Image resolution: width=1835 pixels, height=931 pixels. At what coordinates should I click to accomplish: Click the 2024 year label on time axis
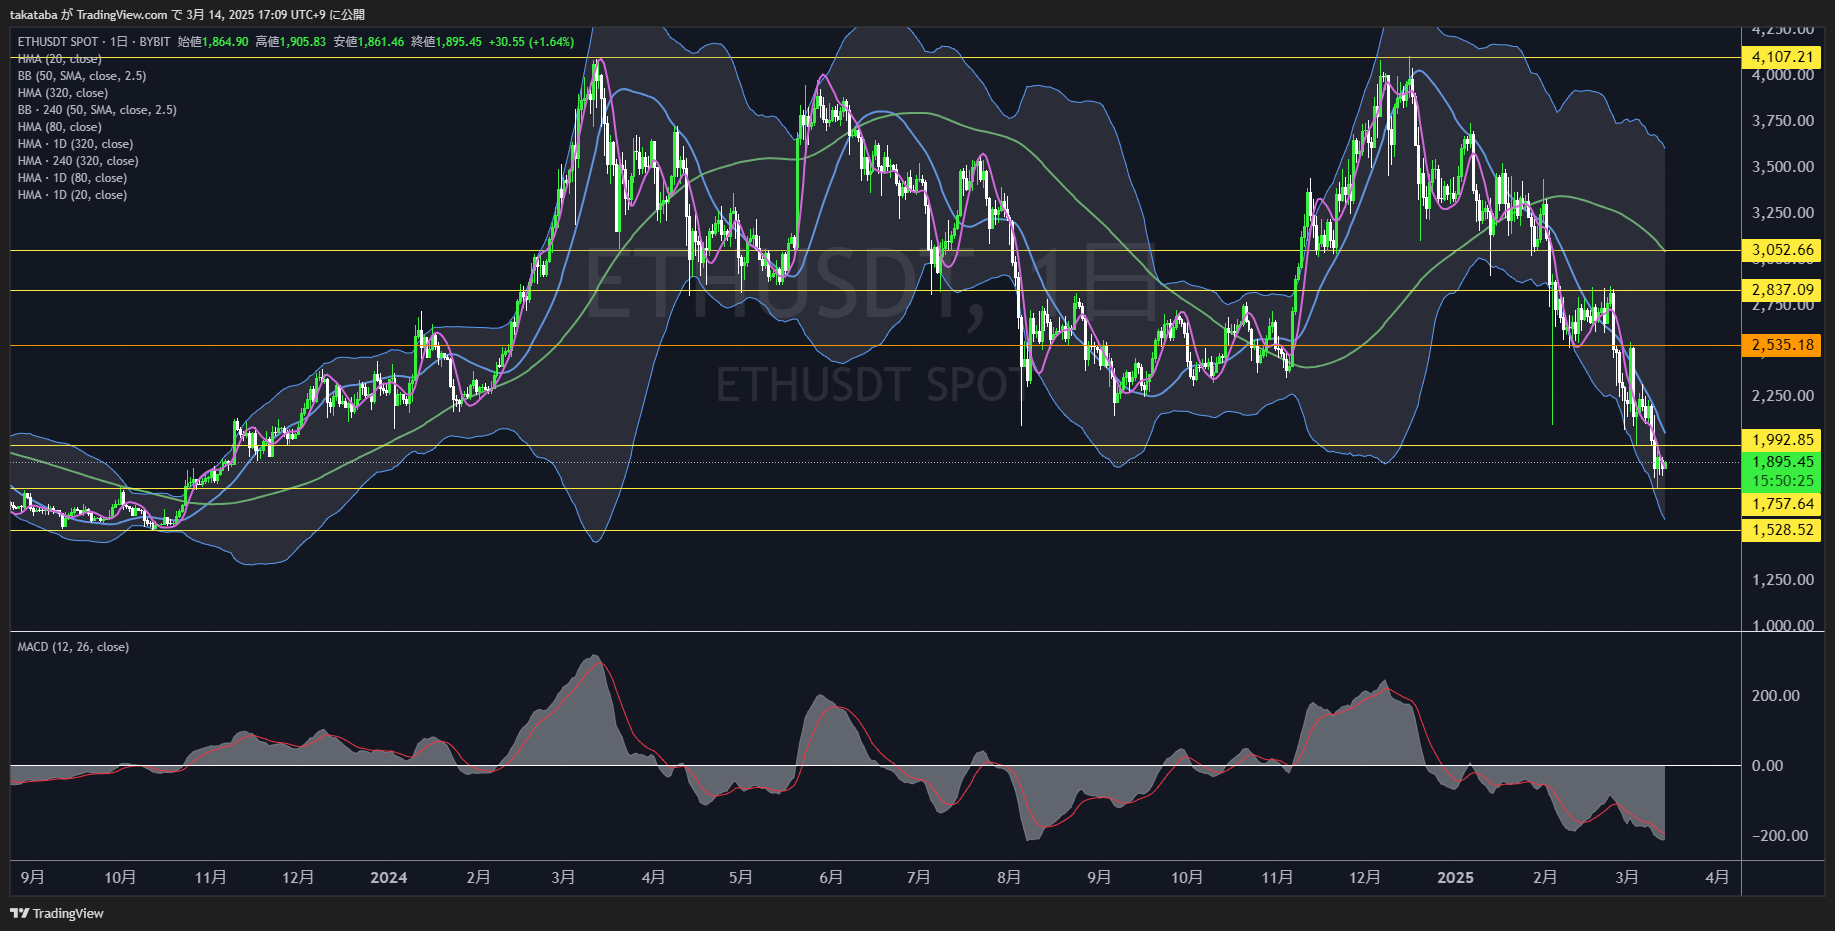tap(389, 878)
